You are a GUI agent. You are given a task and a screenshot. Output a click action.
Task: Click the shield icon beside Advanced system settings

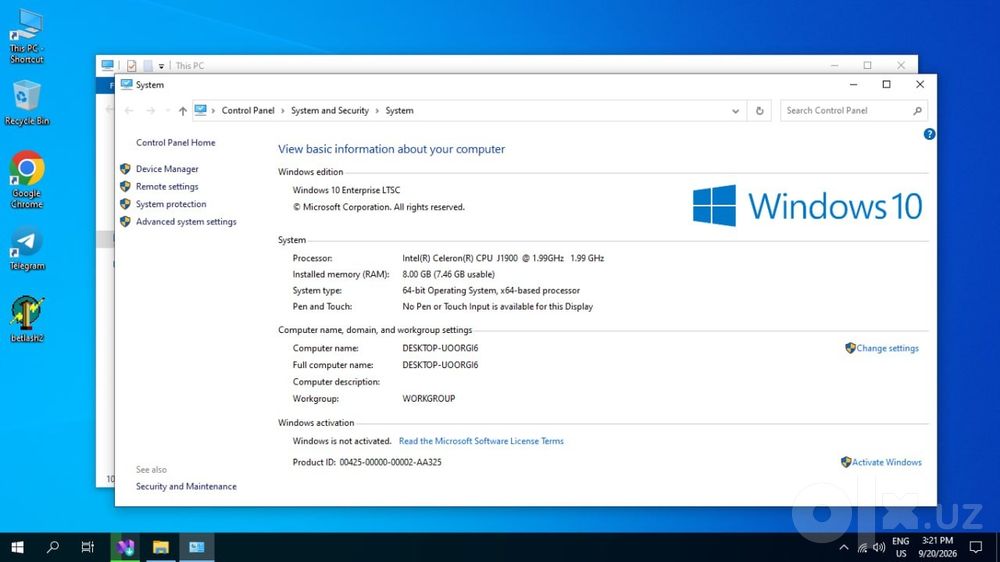pyautogui.click(x=125, y=221)
